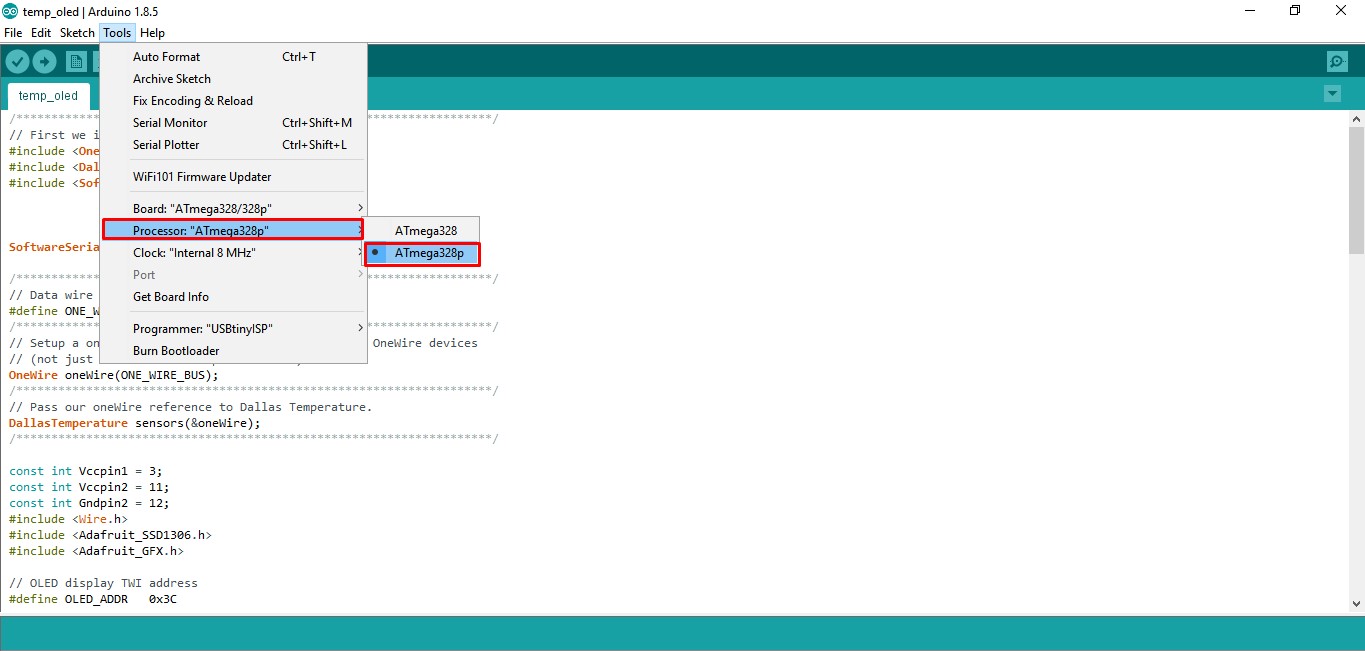Choose Archive Sketch menu entry

[x=233, y=79]
